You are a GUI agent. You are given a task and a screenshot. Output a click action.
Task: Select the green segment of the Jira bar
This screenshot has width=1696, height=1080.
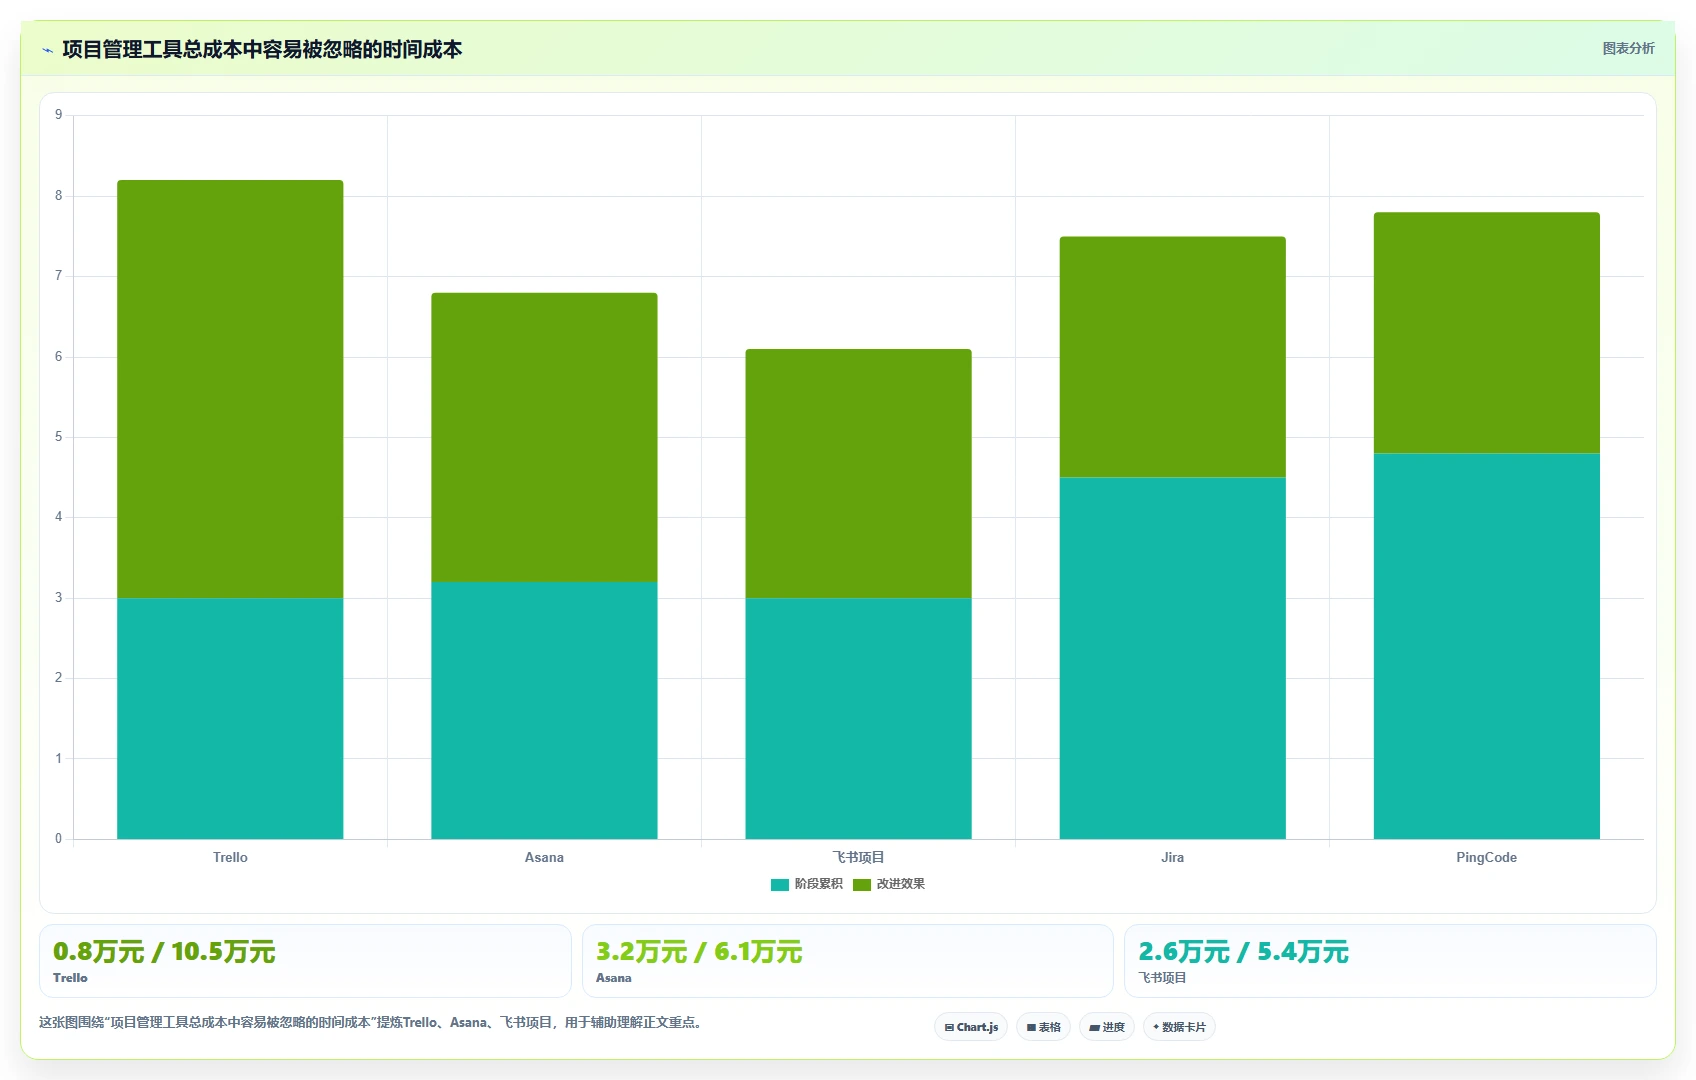pyautogui.click(x=1172, y=357)
